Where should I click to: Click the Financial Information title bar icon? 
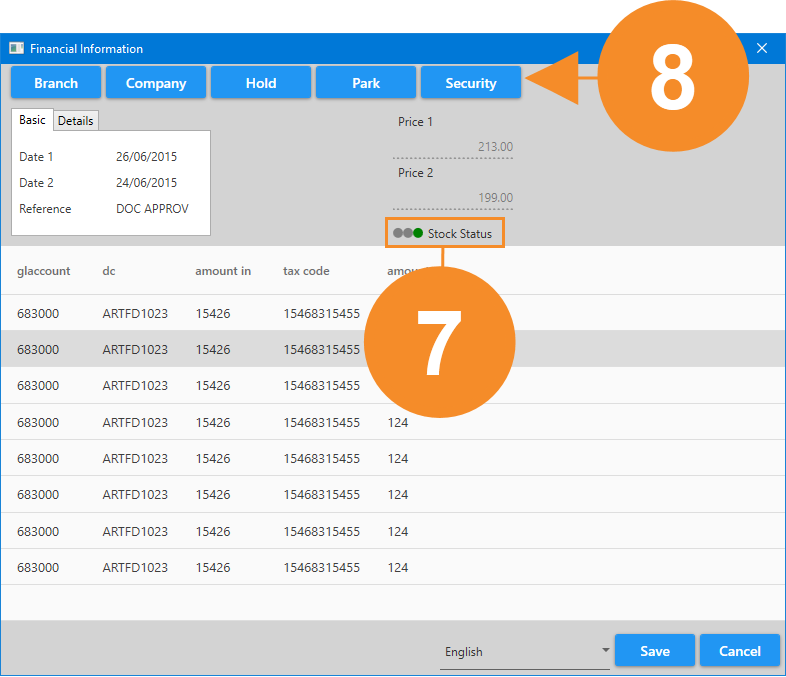pos(16,48)
